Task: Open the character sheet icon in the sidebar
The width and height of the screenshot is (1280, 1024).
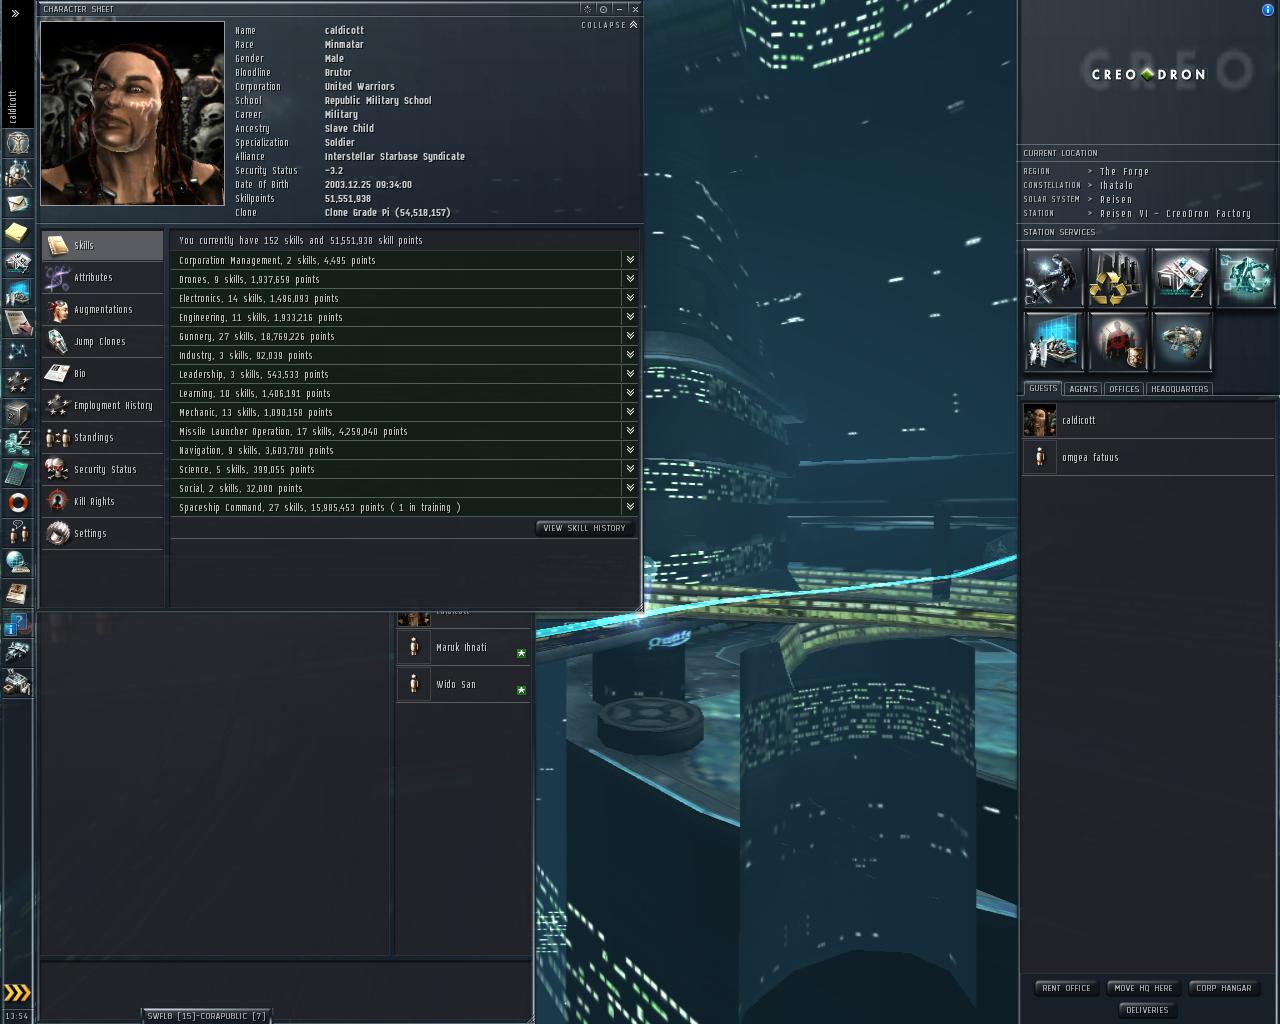Action: 17,143
